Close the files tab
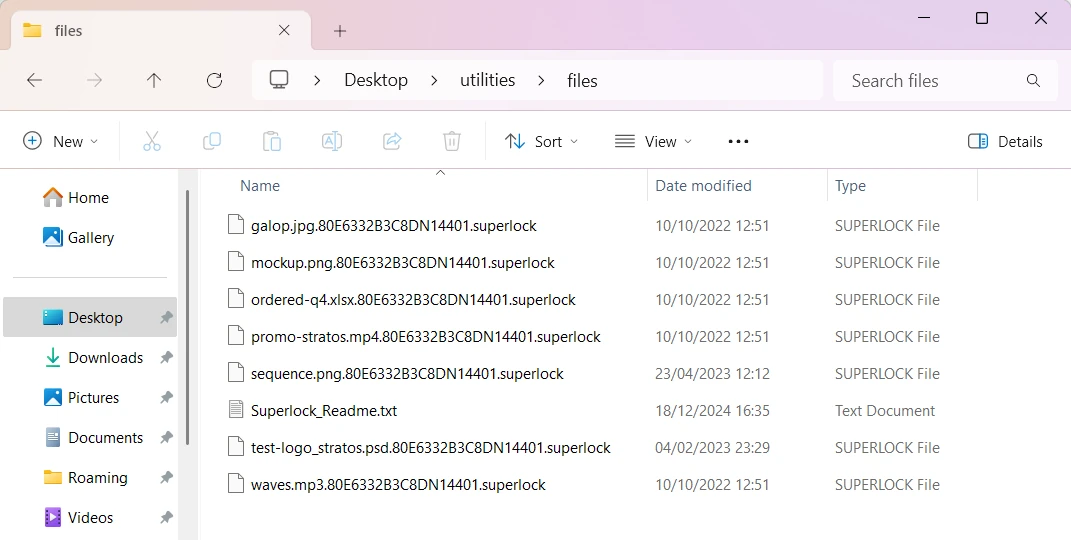This screenshot has height=540, width=1071. 284,31
